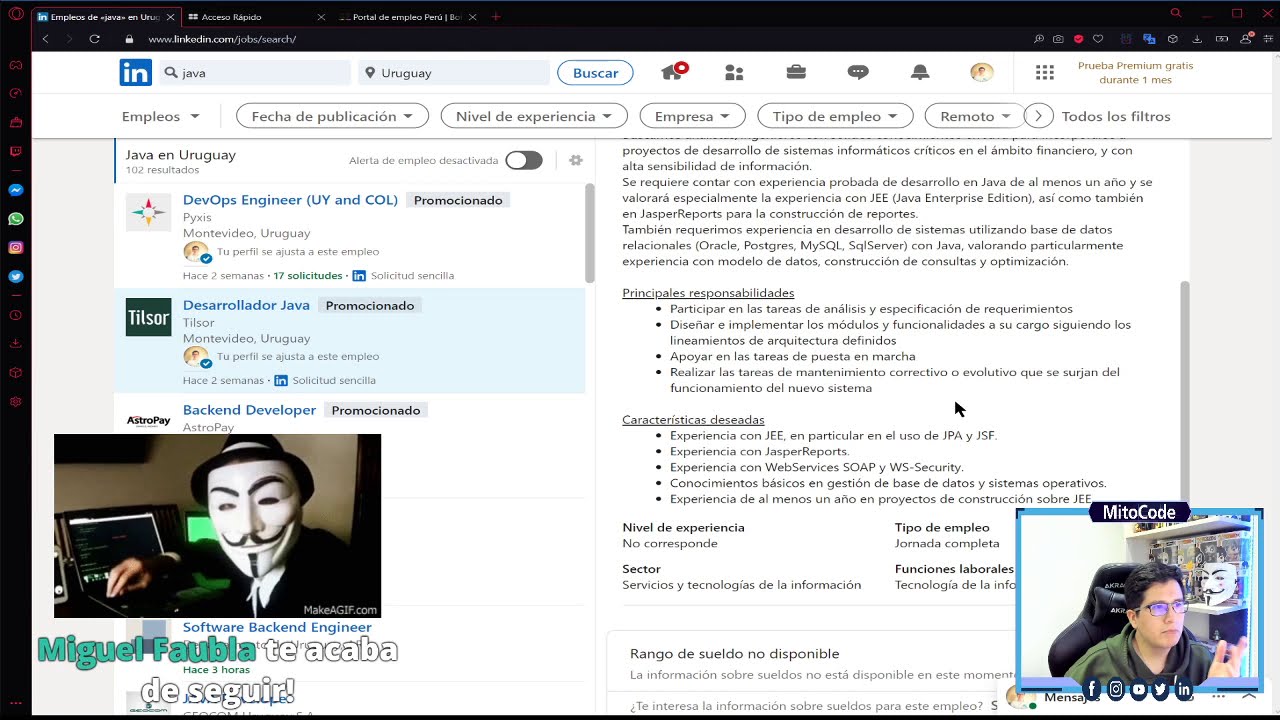The height and width of the screenshot is (720, 1280).
Task: Open Extensions cube icon in sidebar
Action: click(x=15, y=372)
